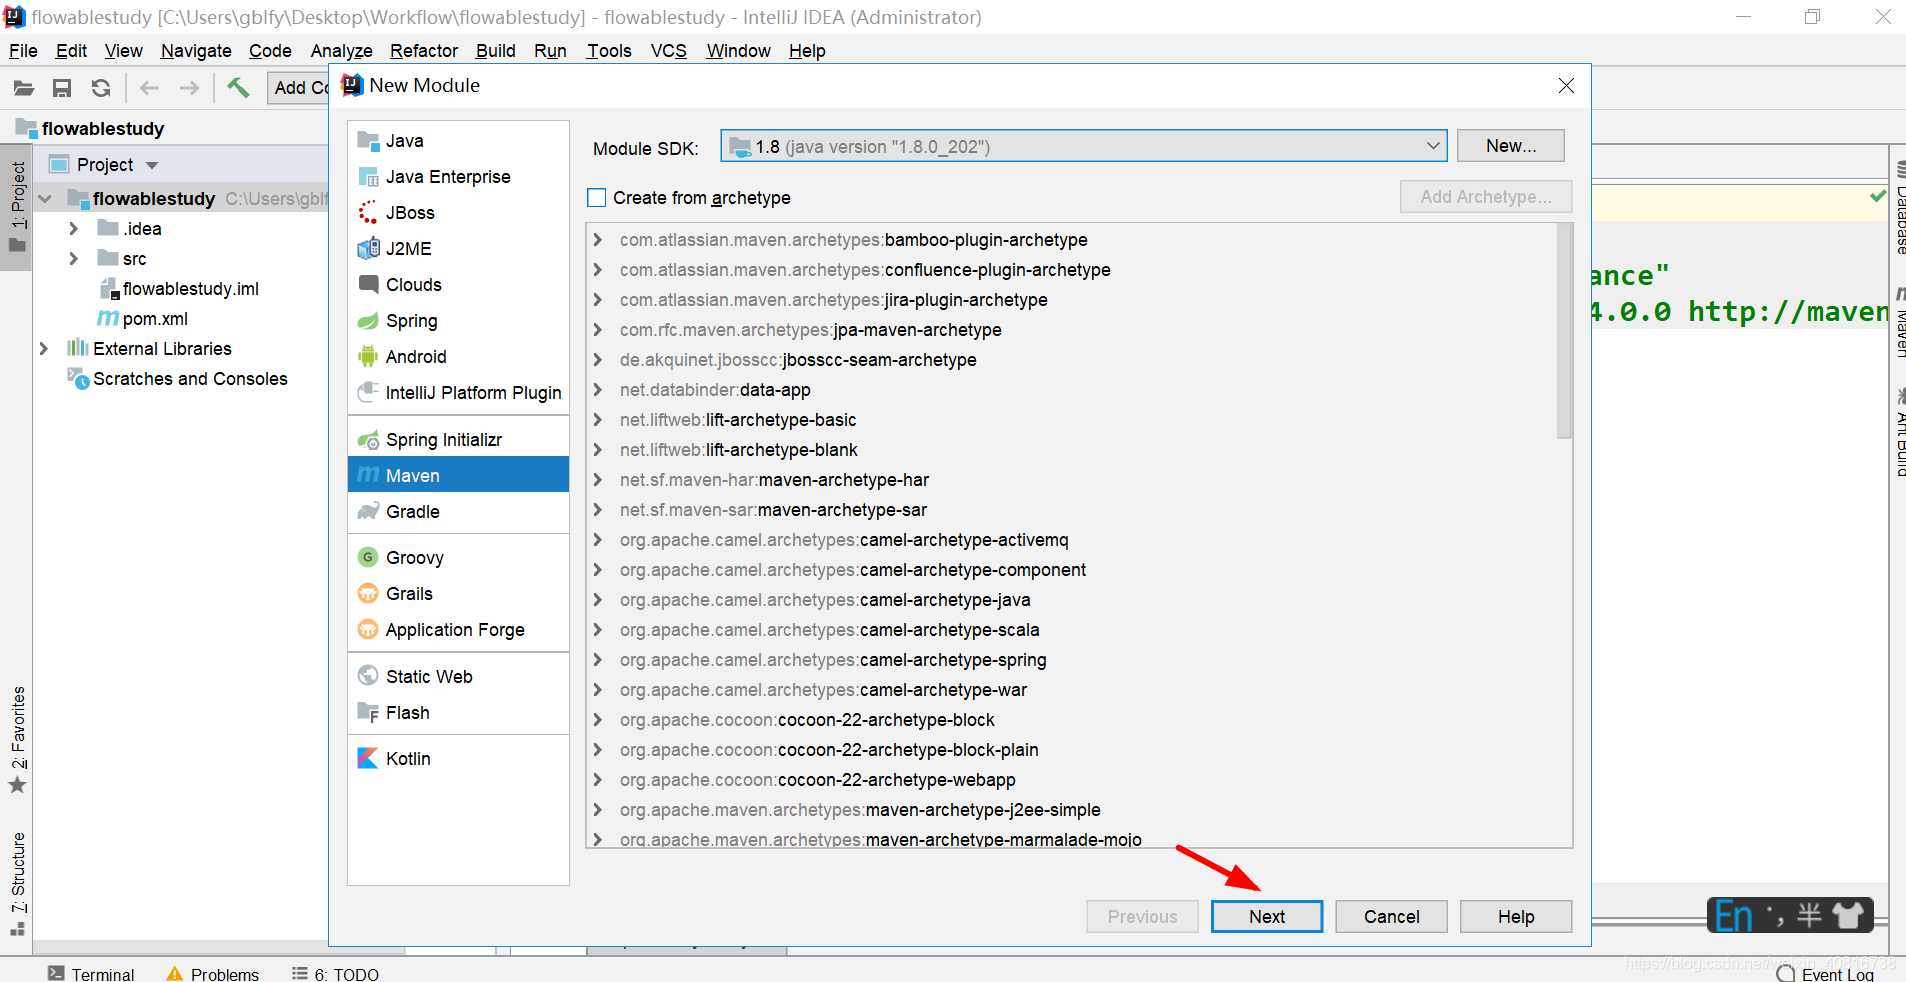
Task: Select the J2ME module type
Action: click(x=458, y=249)
